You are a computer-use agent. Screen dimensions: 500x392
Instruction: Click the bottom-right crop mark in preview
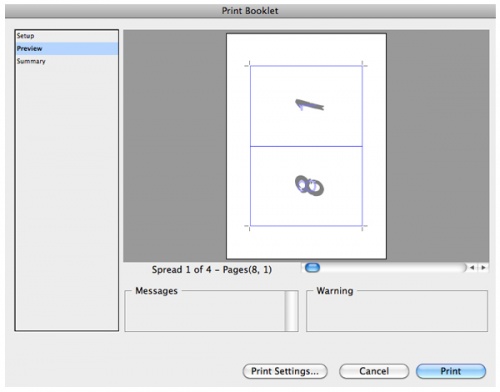pos(364,227)
